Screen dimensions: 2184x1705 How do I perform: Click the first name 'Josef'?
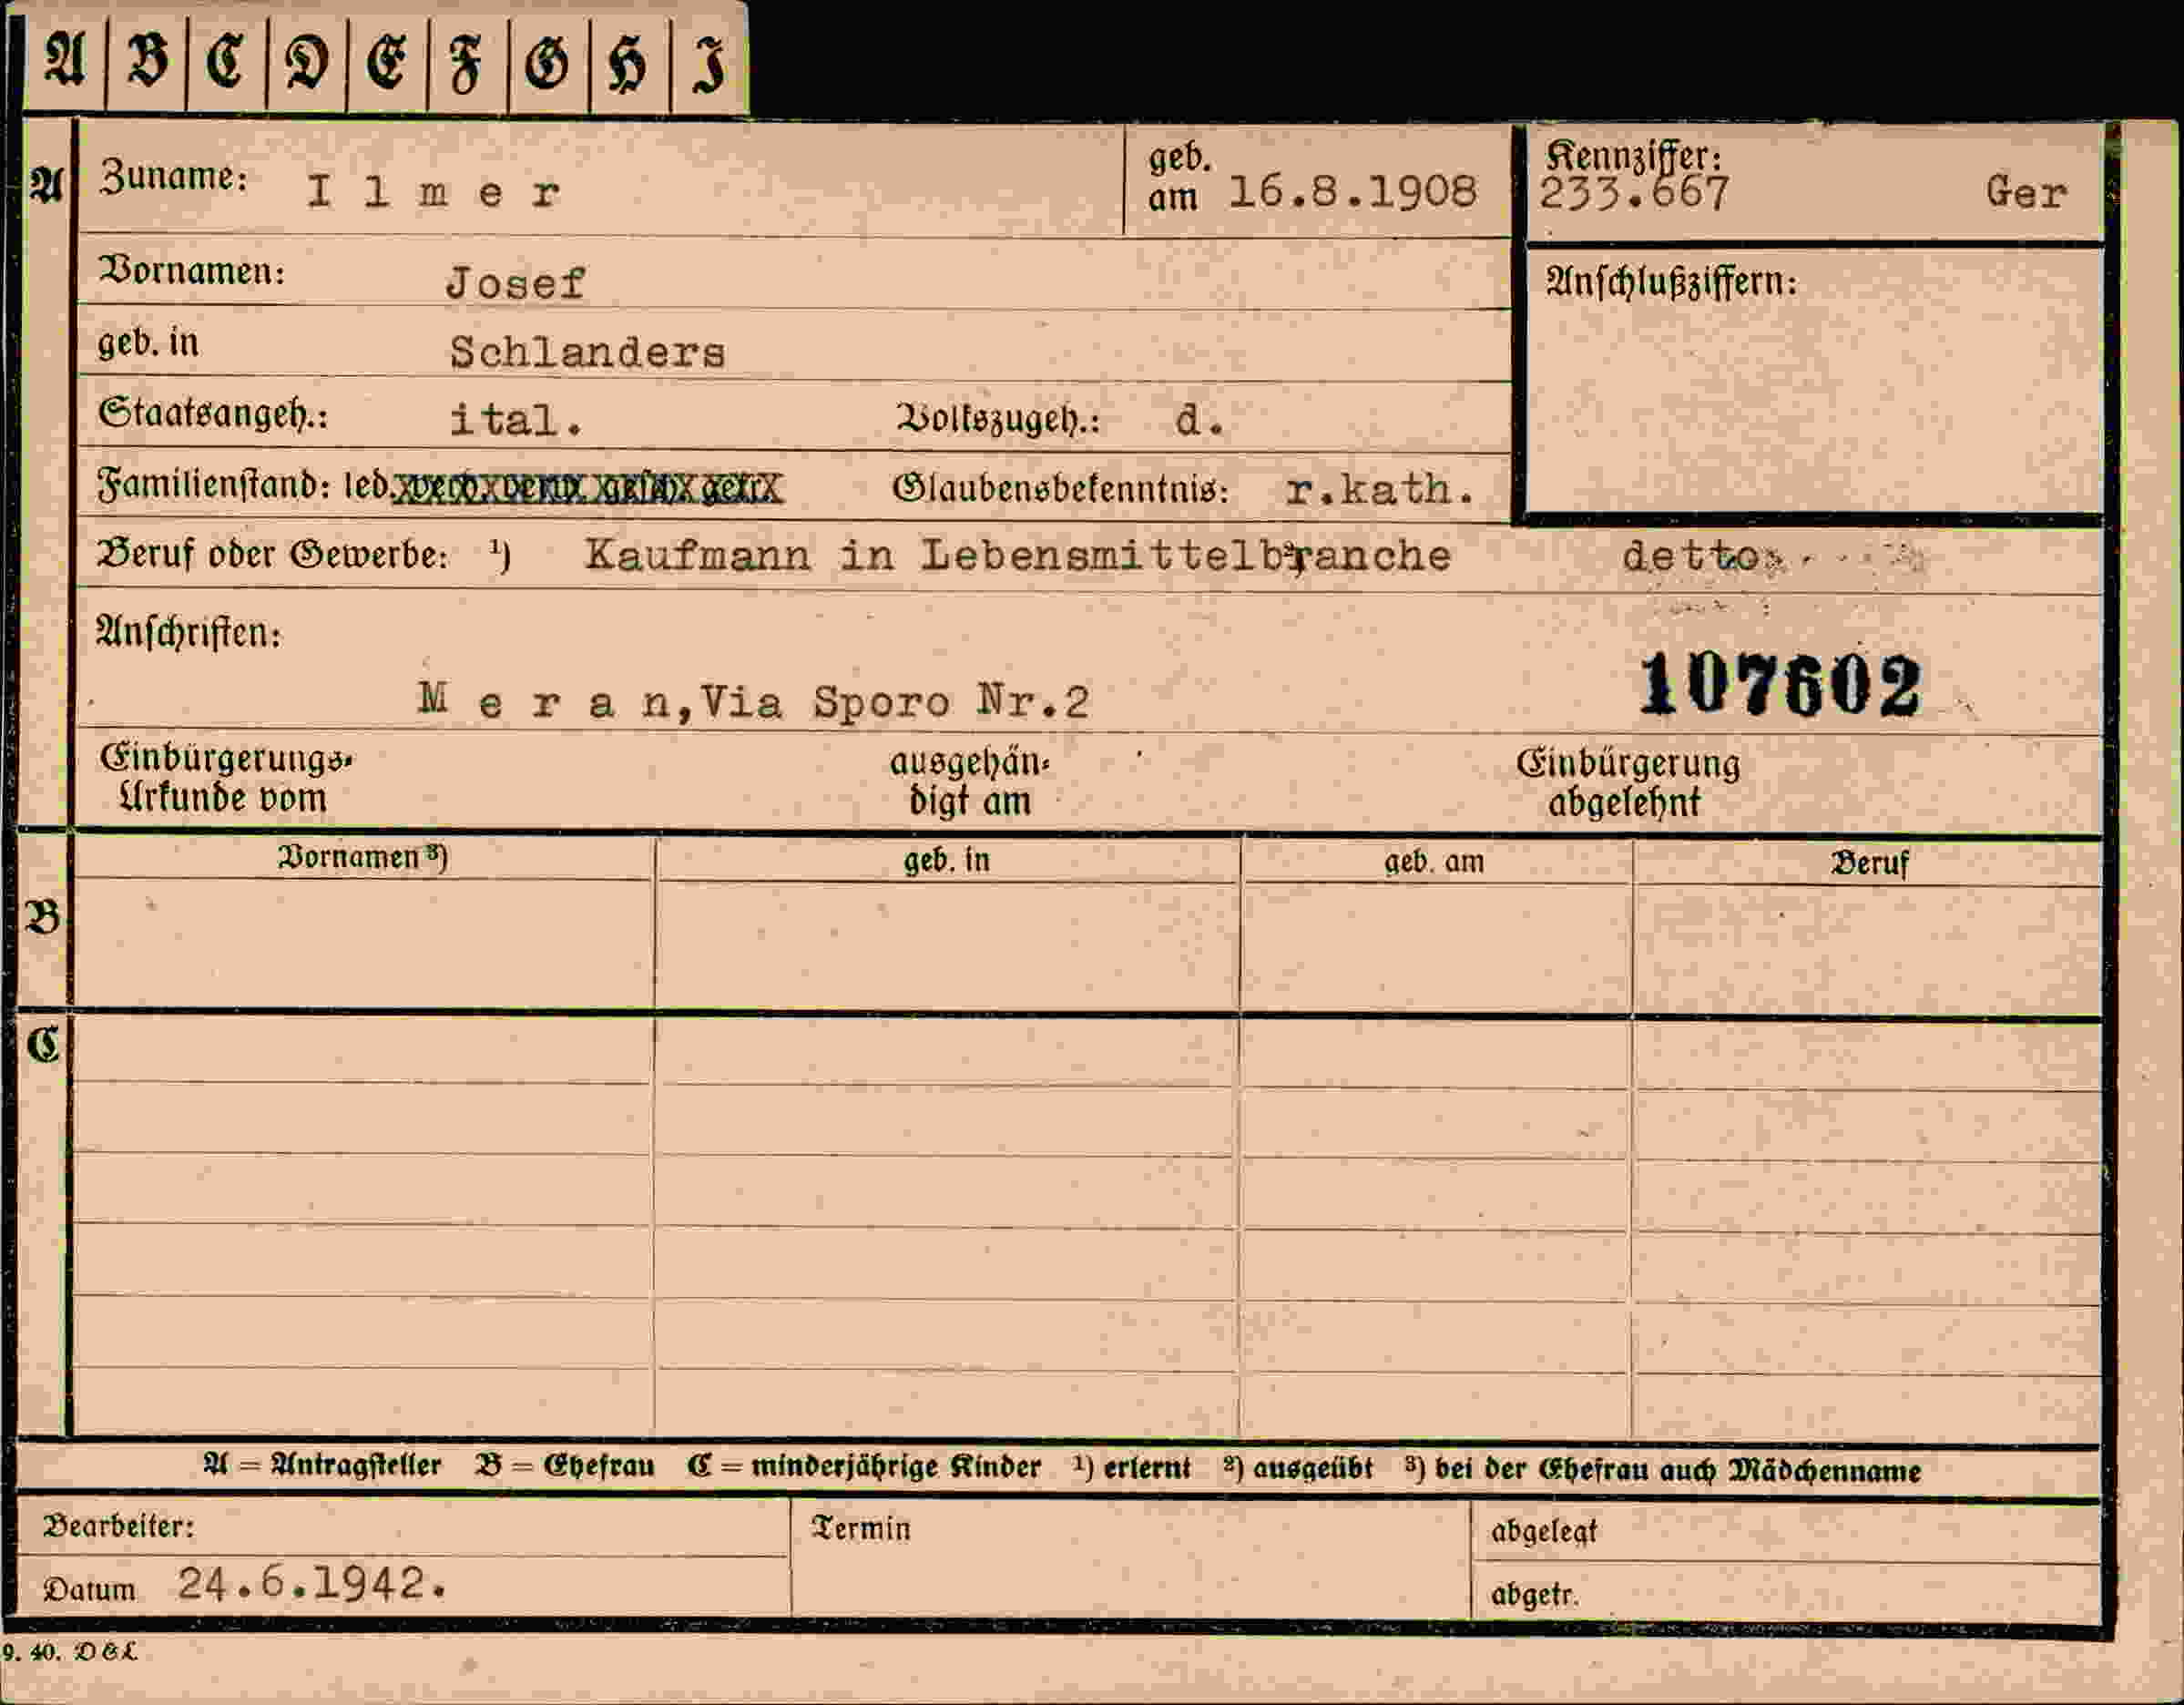coord(515,283)
